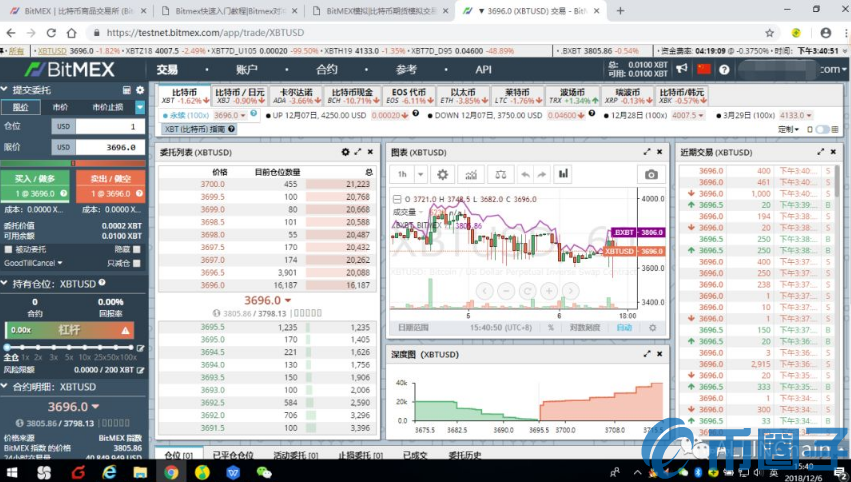Bookmark page with star icon in address bar

(x=770, y=33)
